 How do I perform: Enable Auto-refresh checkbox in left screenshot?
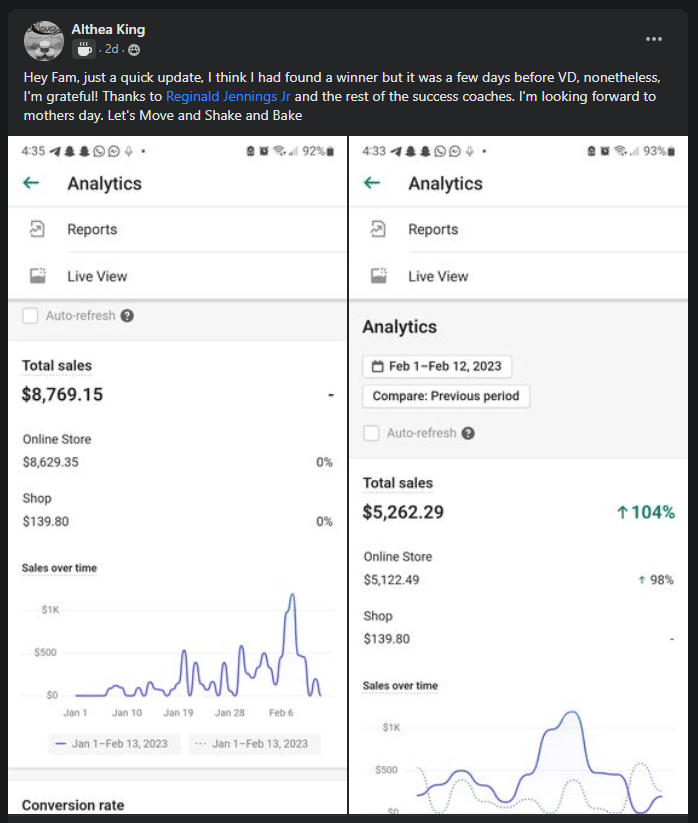(x=31, y=316)
